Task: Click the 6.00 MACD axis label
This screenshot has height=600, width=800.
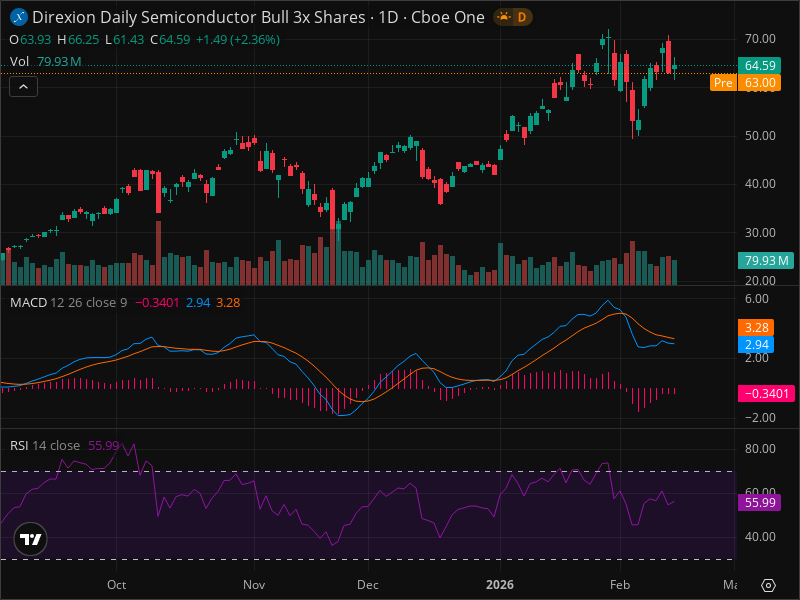Action: click(757, 298)
